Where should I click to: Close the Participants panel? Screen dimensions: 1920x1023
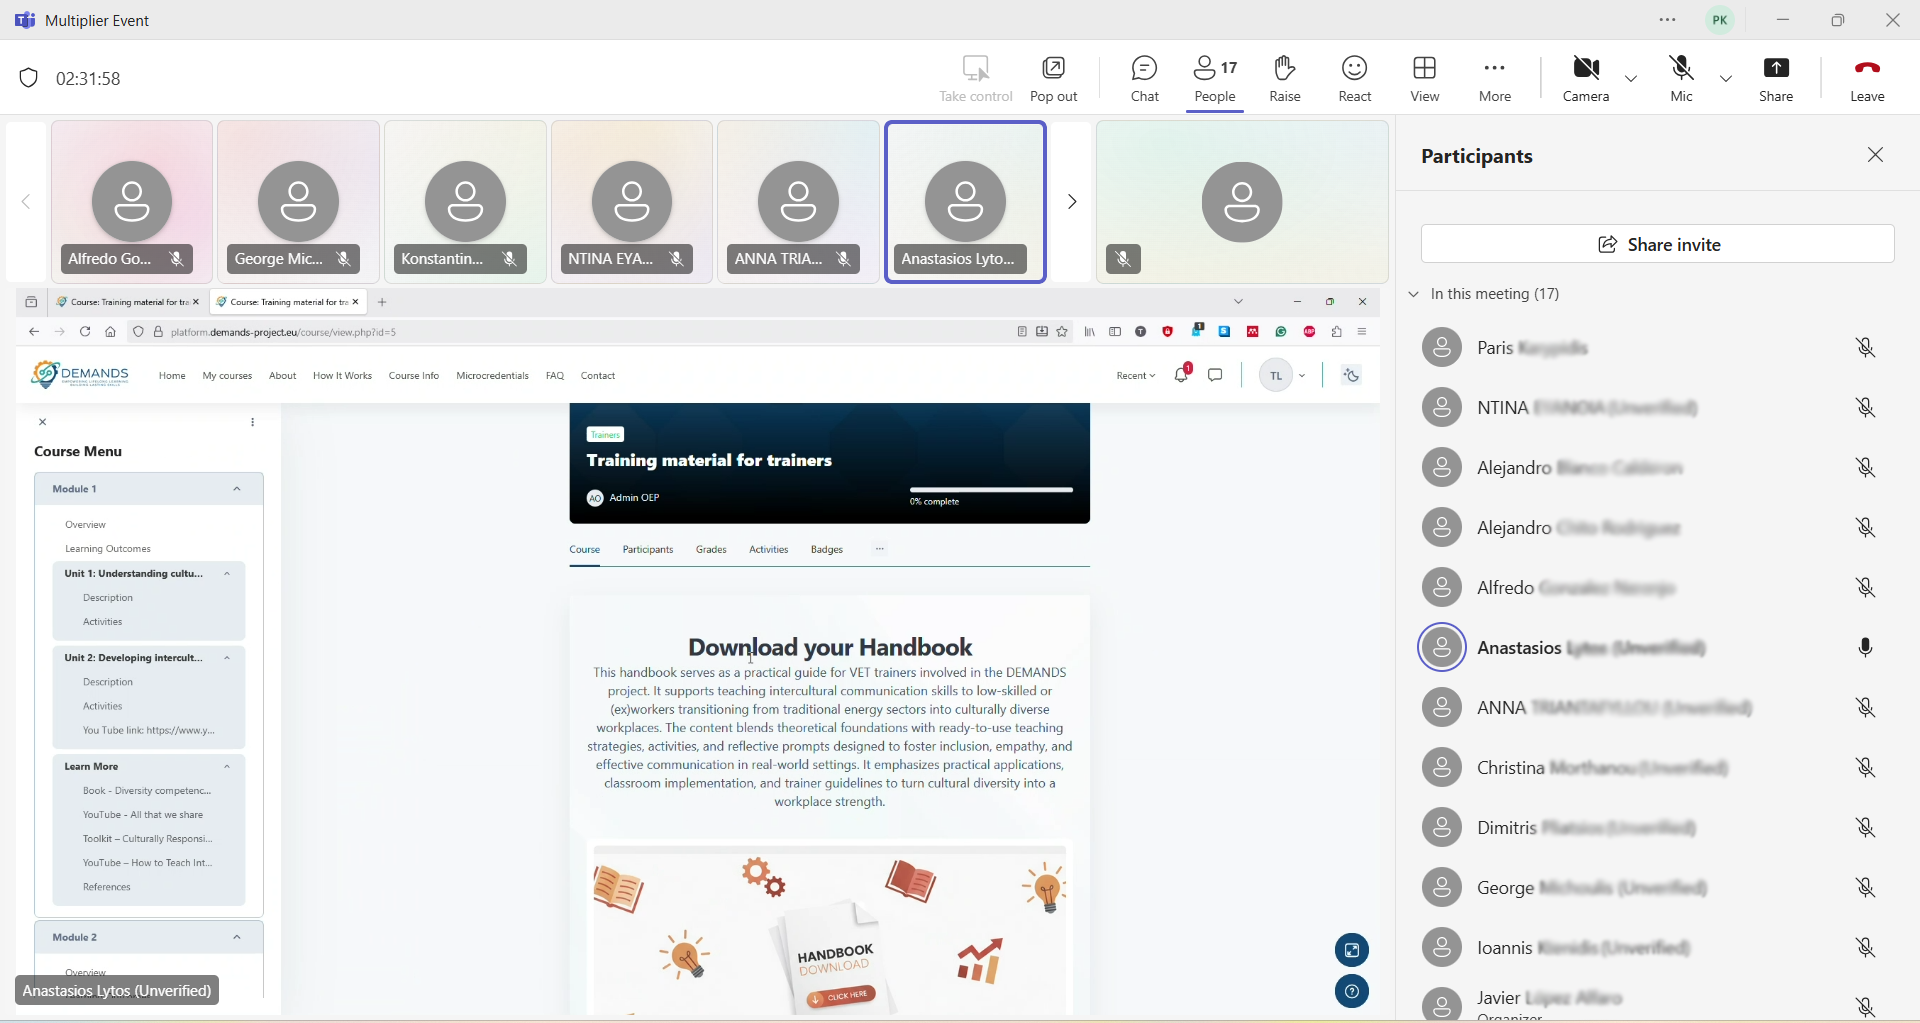1876,156
